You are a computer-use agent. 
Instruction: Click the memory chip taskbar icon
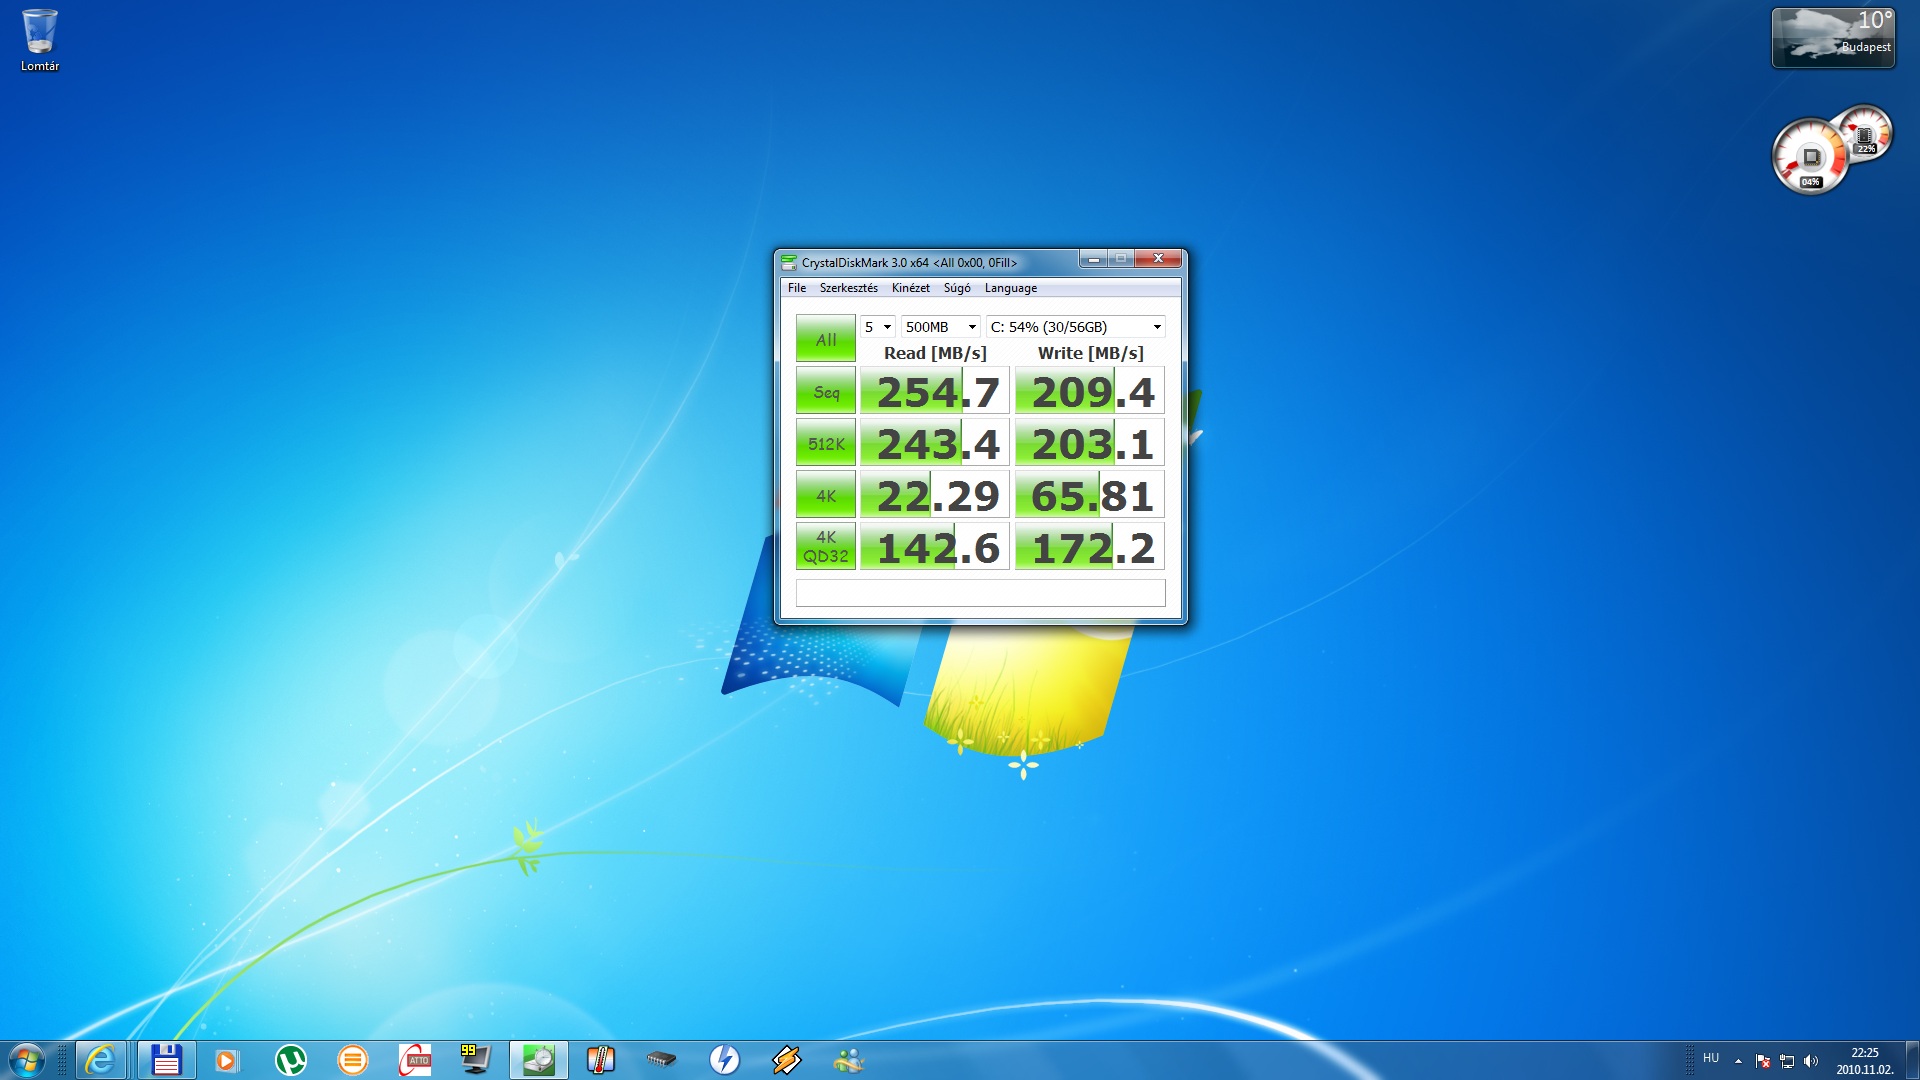click(x=661, y=1060)
